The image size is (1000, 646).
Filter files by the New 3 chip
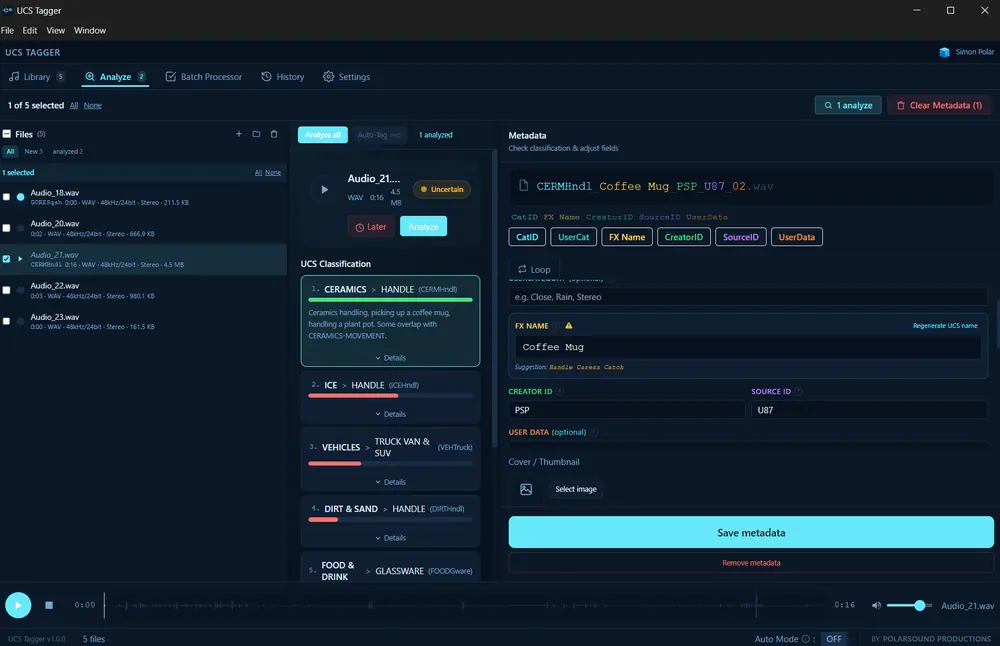click(x=33, y=152)
